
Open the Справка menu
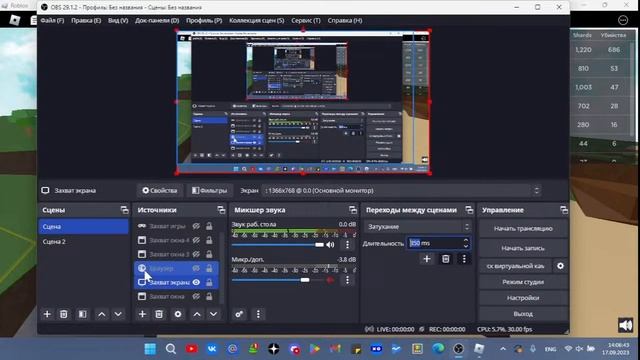(345, 20)
